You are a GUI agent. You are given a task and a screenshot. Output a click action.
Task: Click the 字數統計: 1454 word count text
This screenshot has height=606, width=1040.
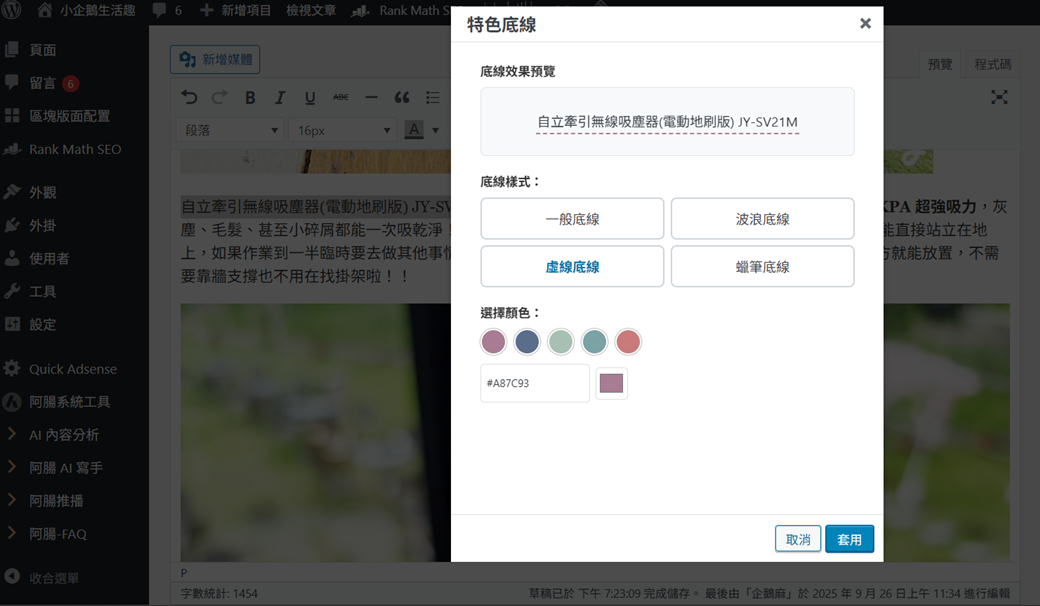click(219, 593)
